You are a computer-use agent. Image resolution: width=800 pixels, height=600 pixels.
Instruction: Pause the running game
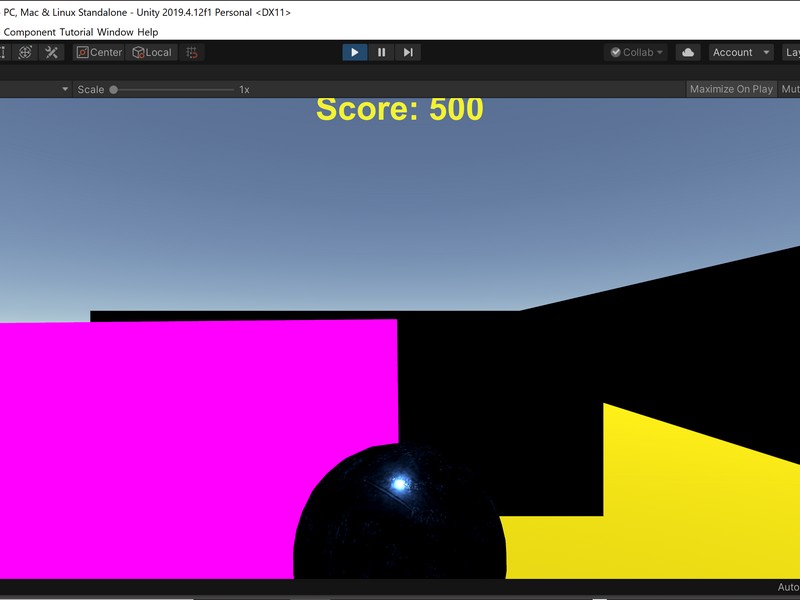click(381, 52)
